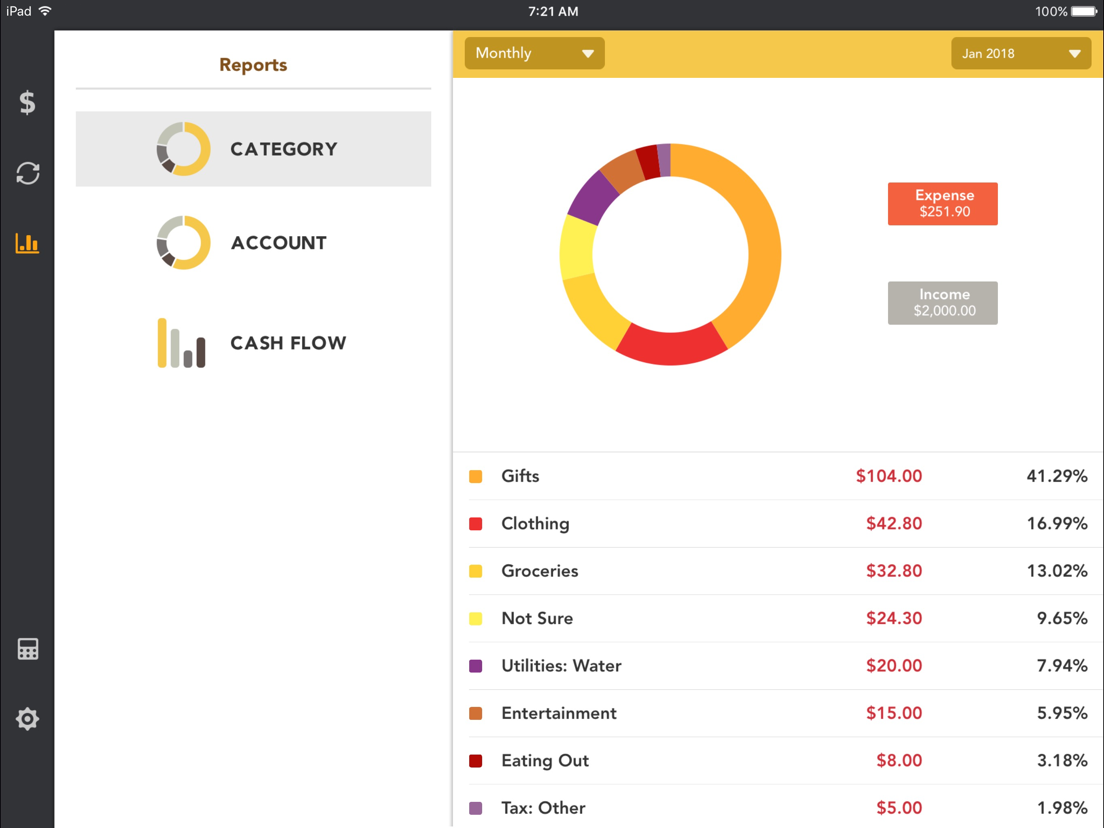This screenshot has height=828, width=1104.
Task: Tap the 3.18% Eating Out percentage
Action: point(1062,760)
